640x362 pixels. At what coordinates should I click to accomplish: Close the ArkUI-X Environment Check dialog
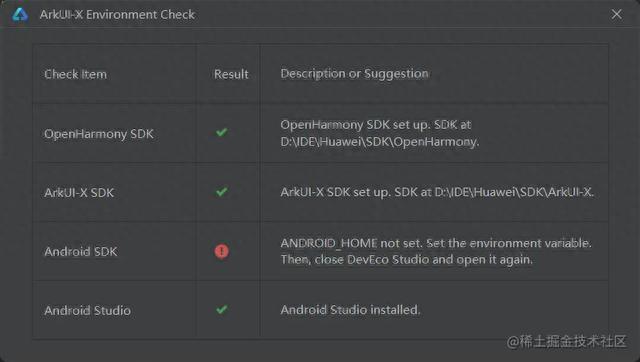[x=616, y=14]
